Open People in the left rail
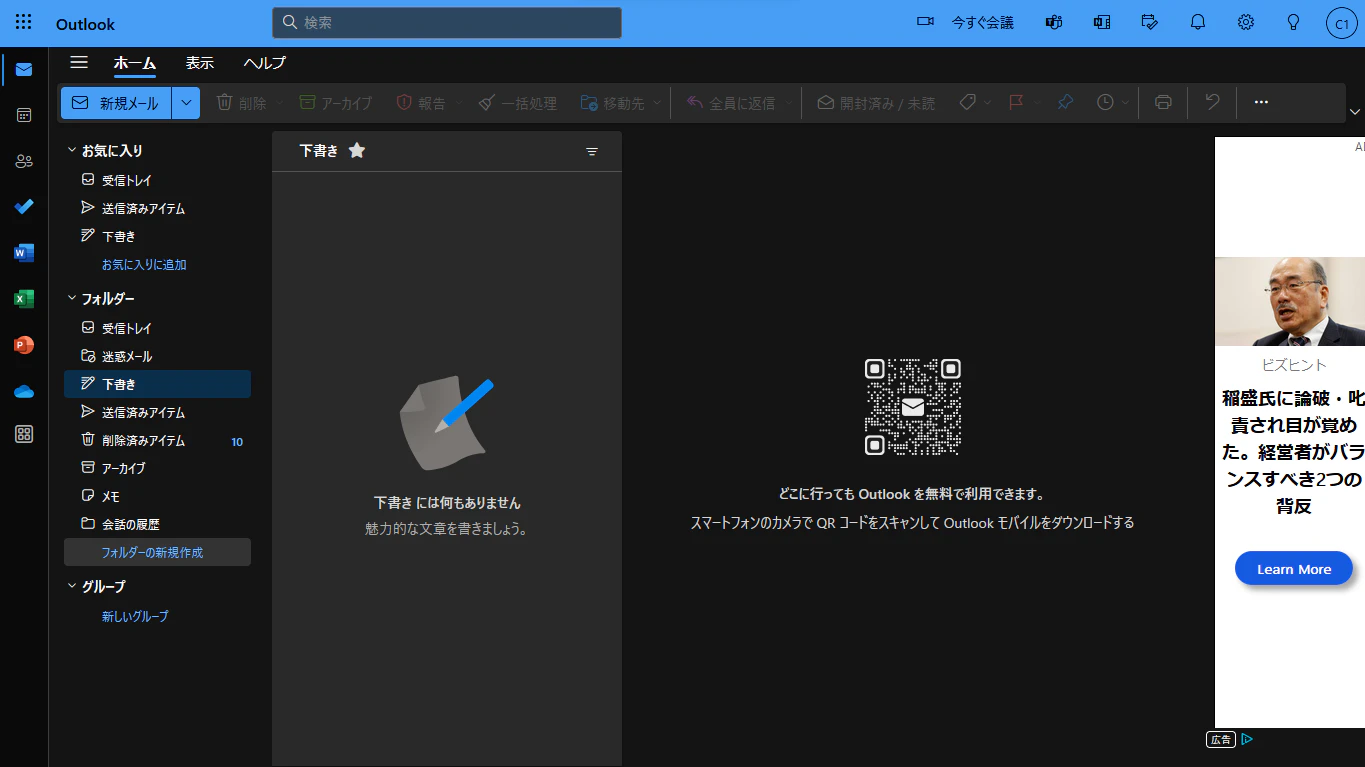This screenshot has height=767, width=1365. pyautogui.click(x=24, y=161)
